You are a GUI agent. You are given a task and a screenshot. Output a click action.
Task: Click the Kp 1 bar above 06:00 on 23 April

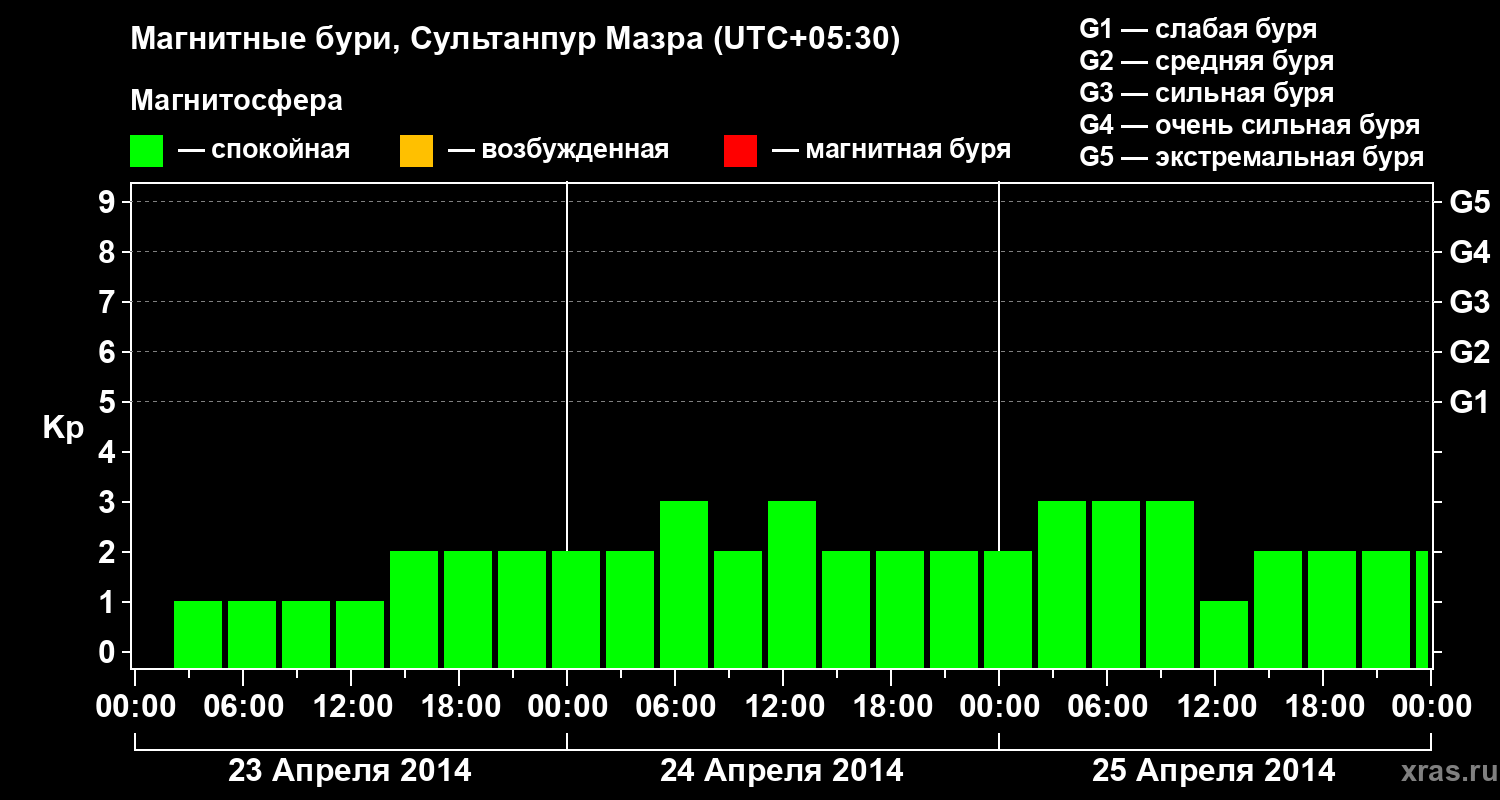[x=252, y=634]
